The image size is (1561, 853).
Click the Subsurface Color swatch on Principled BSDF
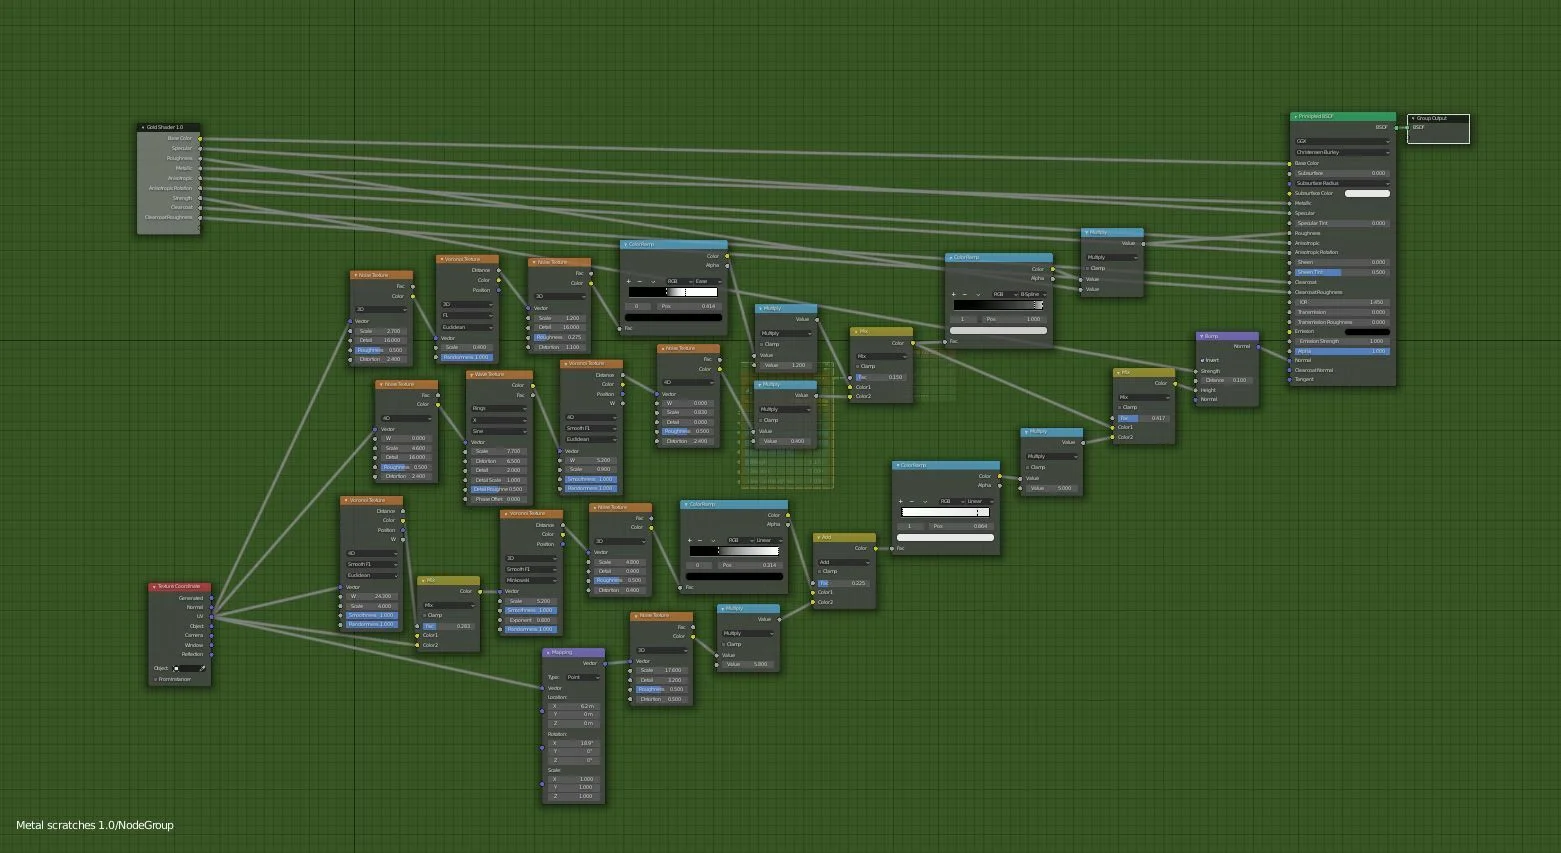[1367, 194]
